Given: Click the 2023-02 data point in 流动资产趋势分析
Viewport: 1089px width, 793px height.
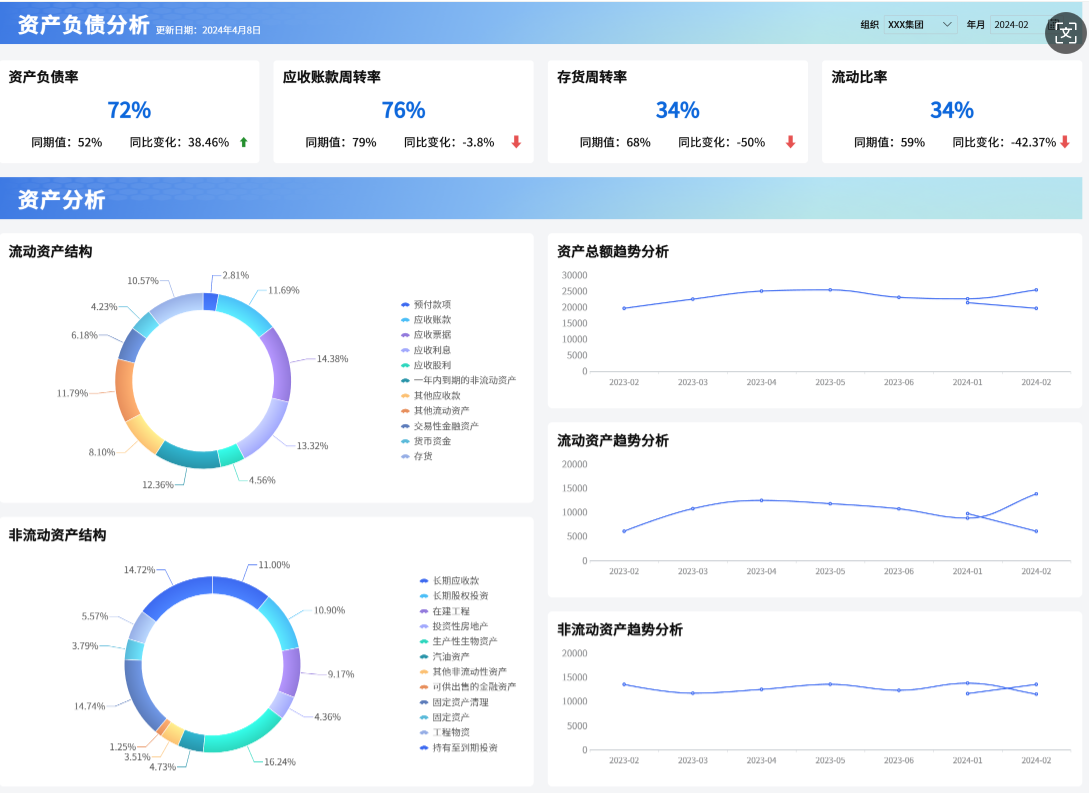Looking at the screenshot, I should click(x=624, y=531).
